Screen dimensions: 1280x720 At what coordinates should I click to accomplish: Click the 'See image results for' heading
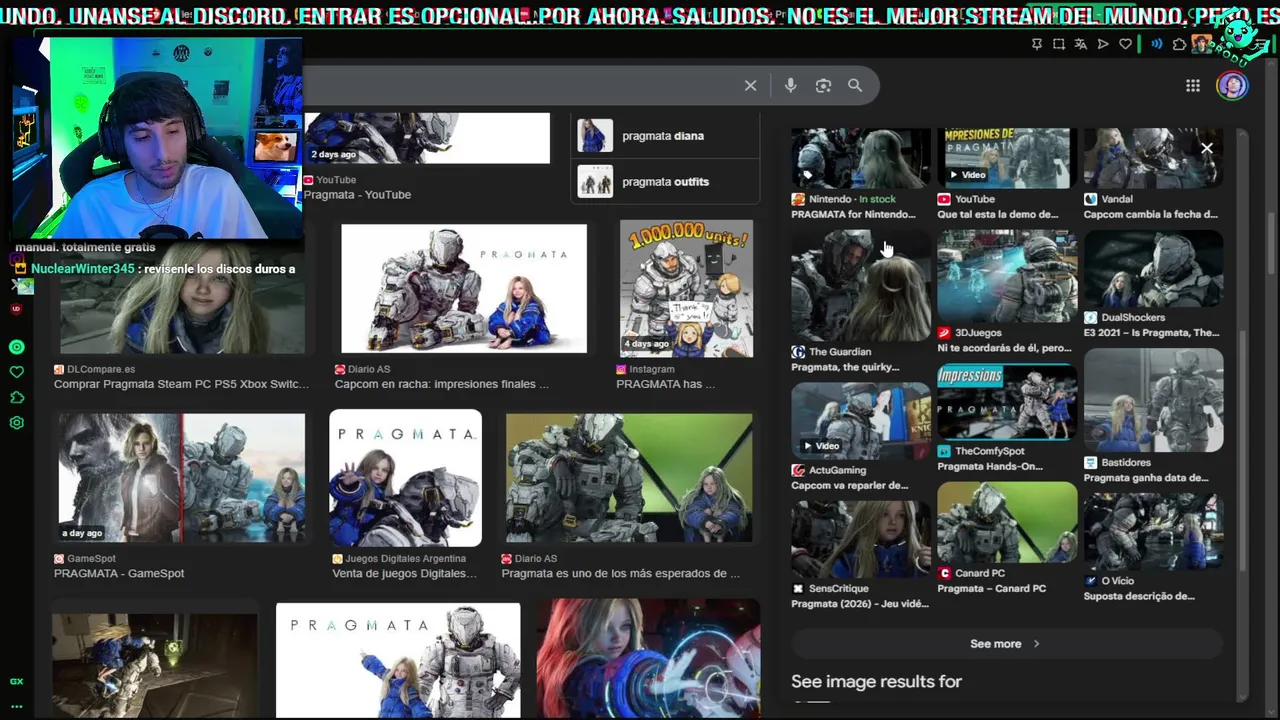876,682
